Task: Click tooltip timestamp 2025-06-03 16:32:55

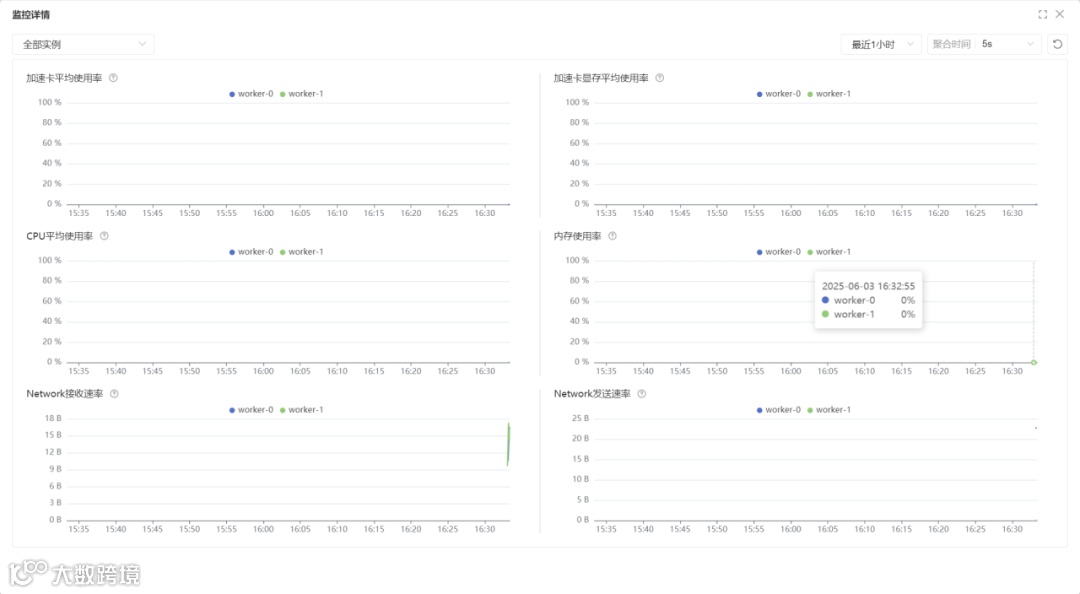Action: coord(868,285)
